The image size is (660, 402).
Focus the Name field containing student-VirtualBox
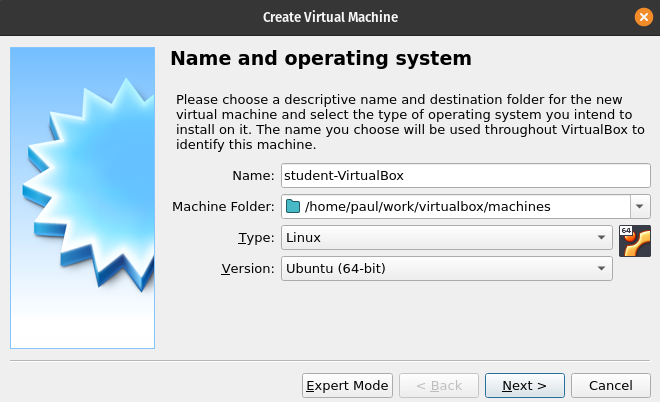[x=465, y=175]
